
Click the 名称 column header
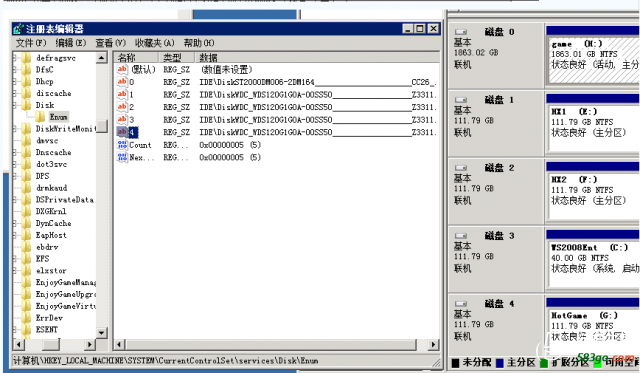136,57
